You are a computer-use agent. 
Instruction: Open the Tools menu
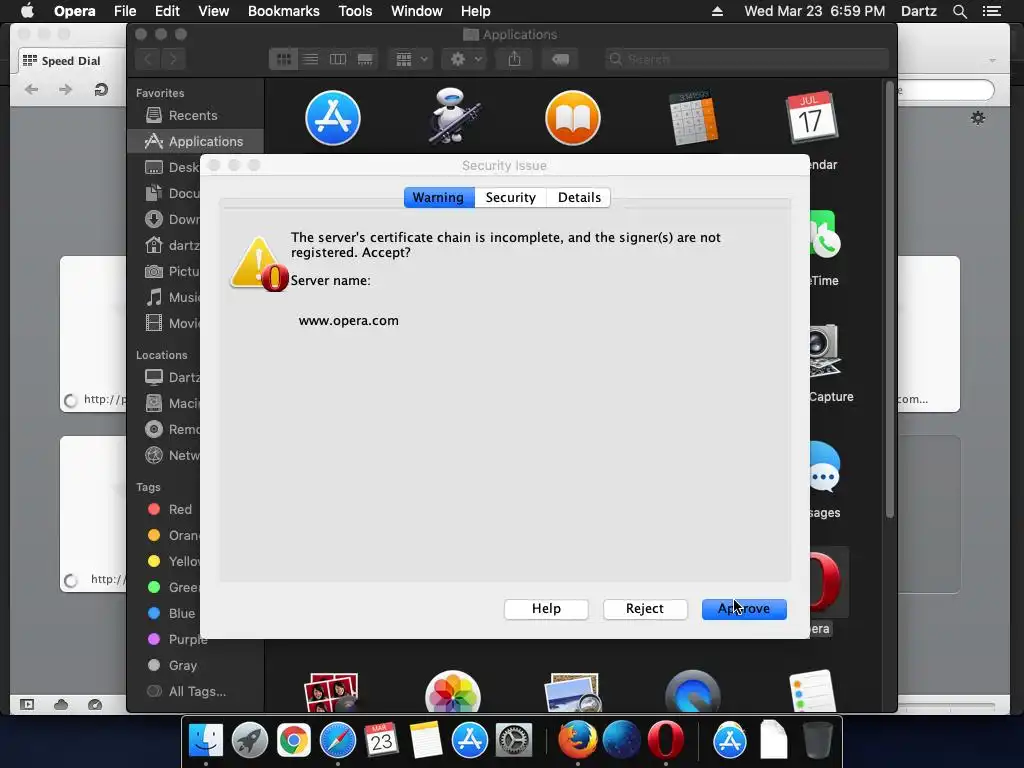[355, 11]
